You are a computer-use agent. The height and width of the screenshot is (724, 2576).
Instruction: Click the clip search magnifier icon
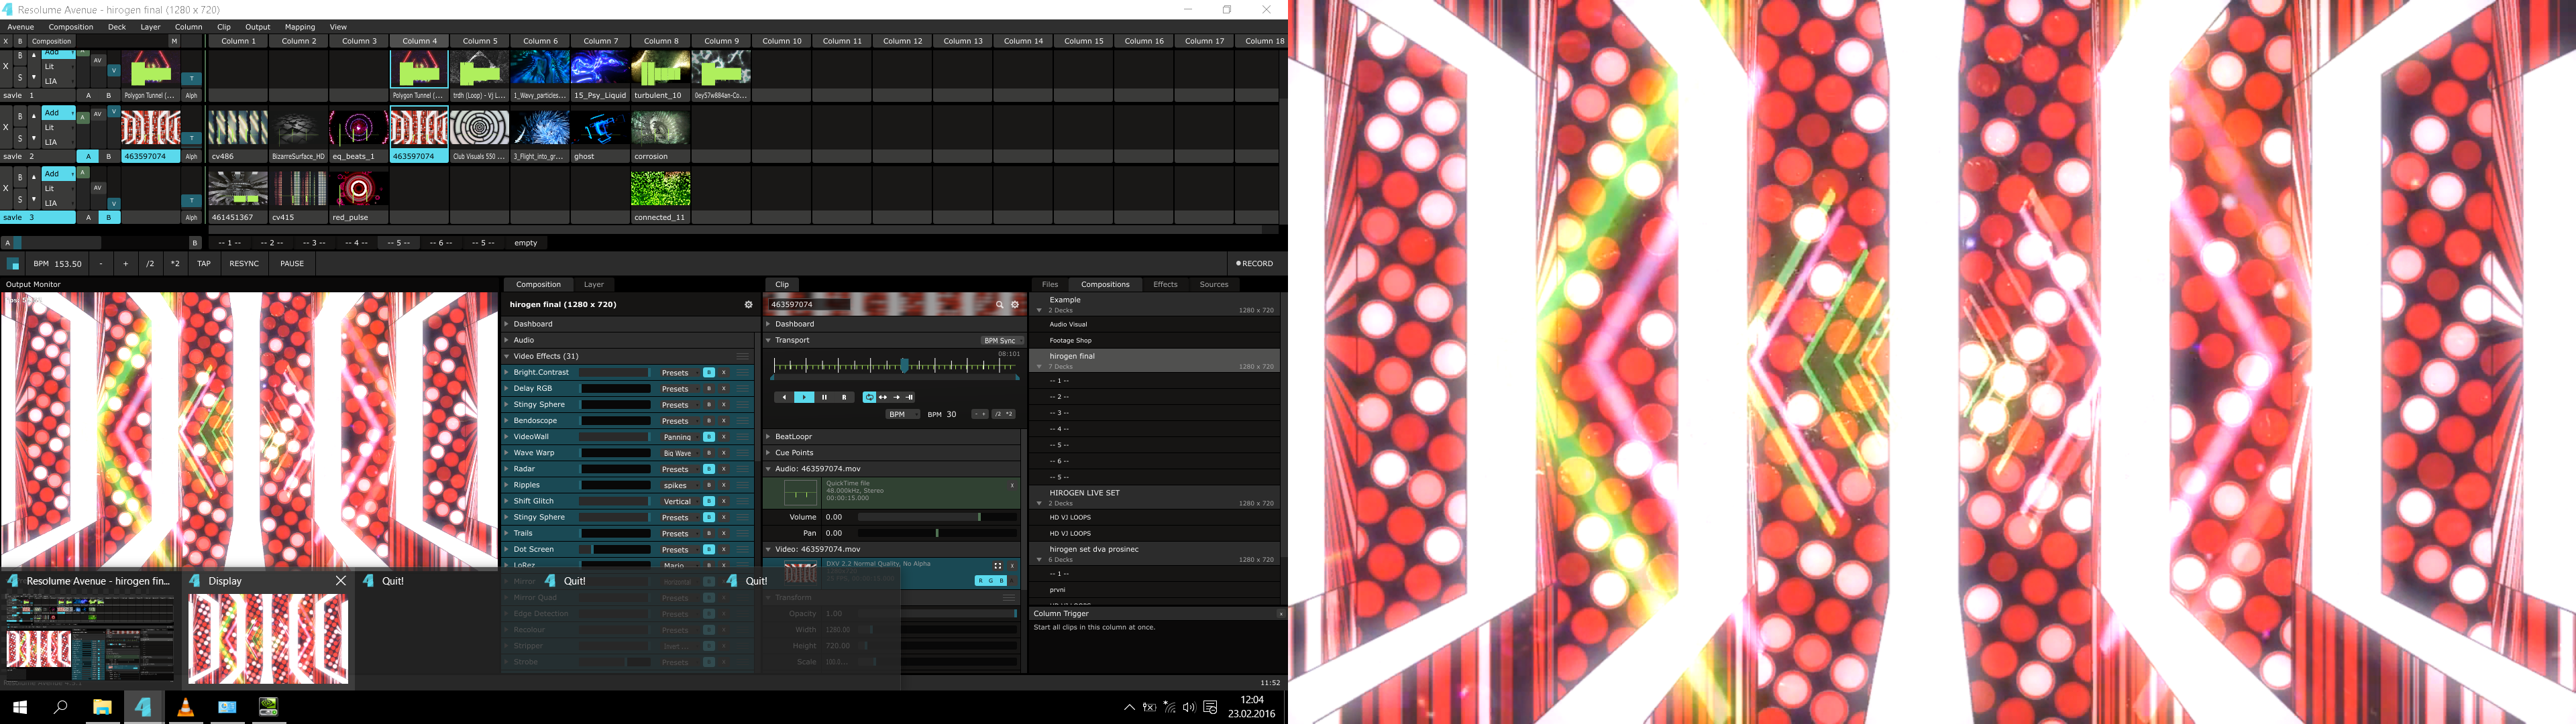tap(999, 305)
